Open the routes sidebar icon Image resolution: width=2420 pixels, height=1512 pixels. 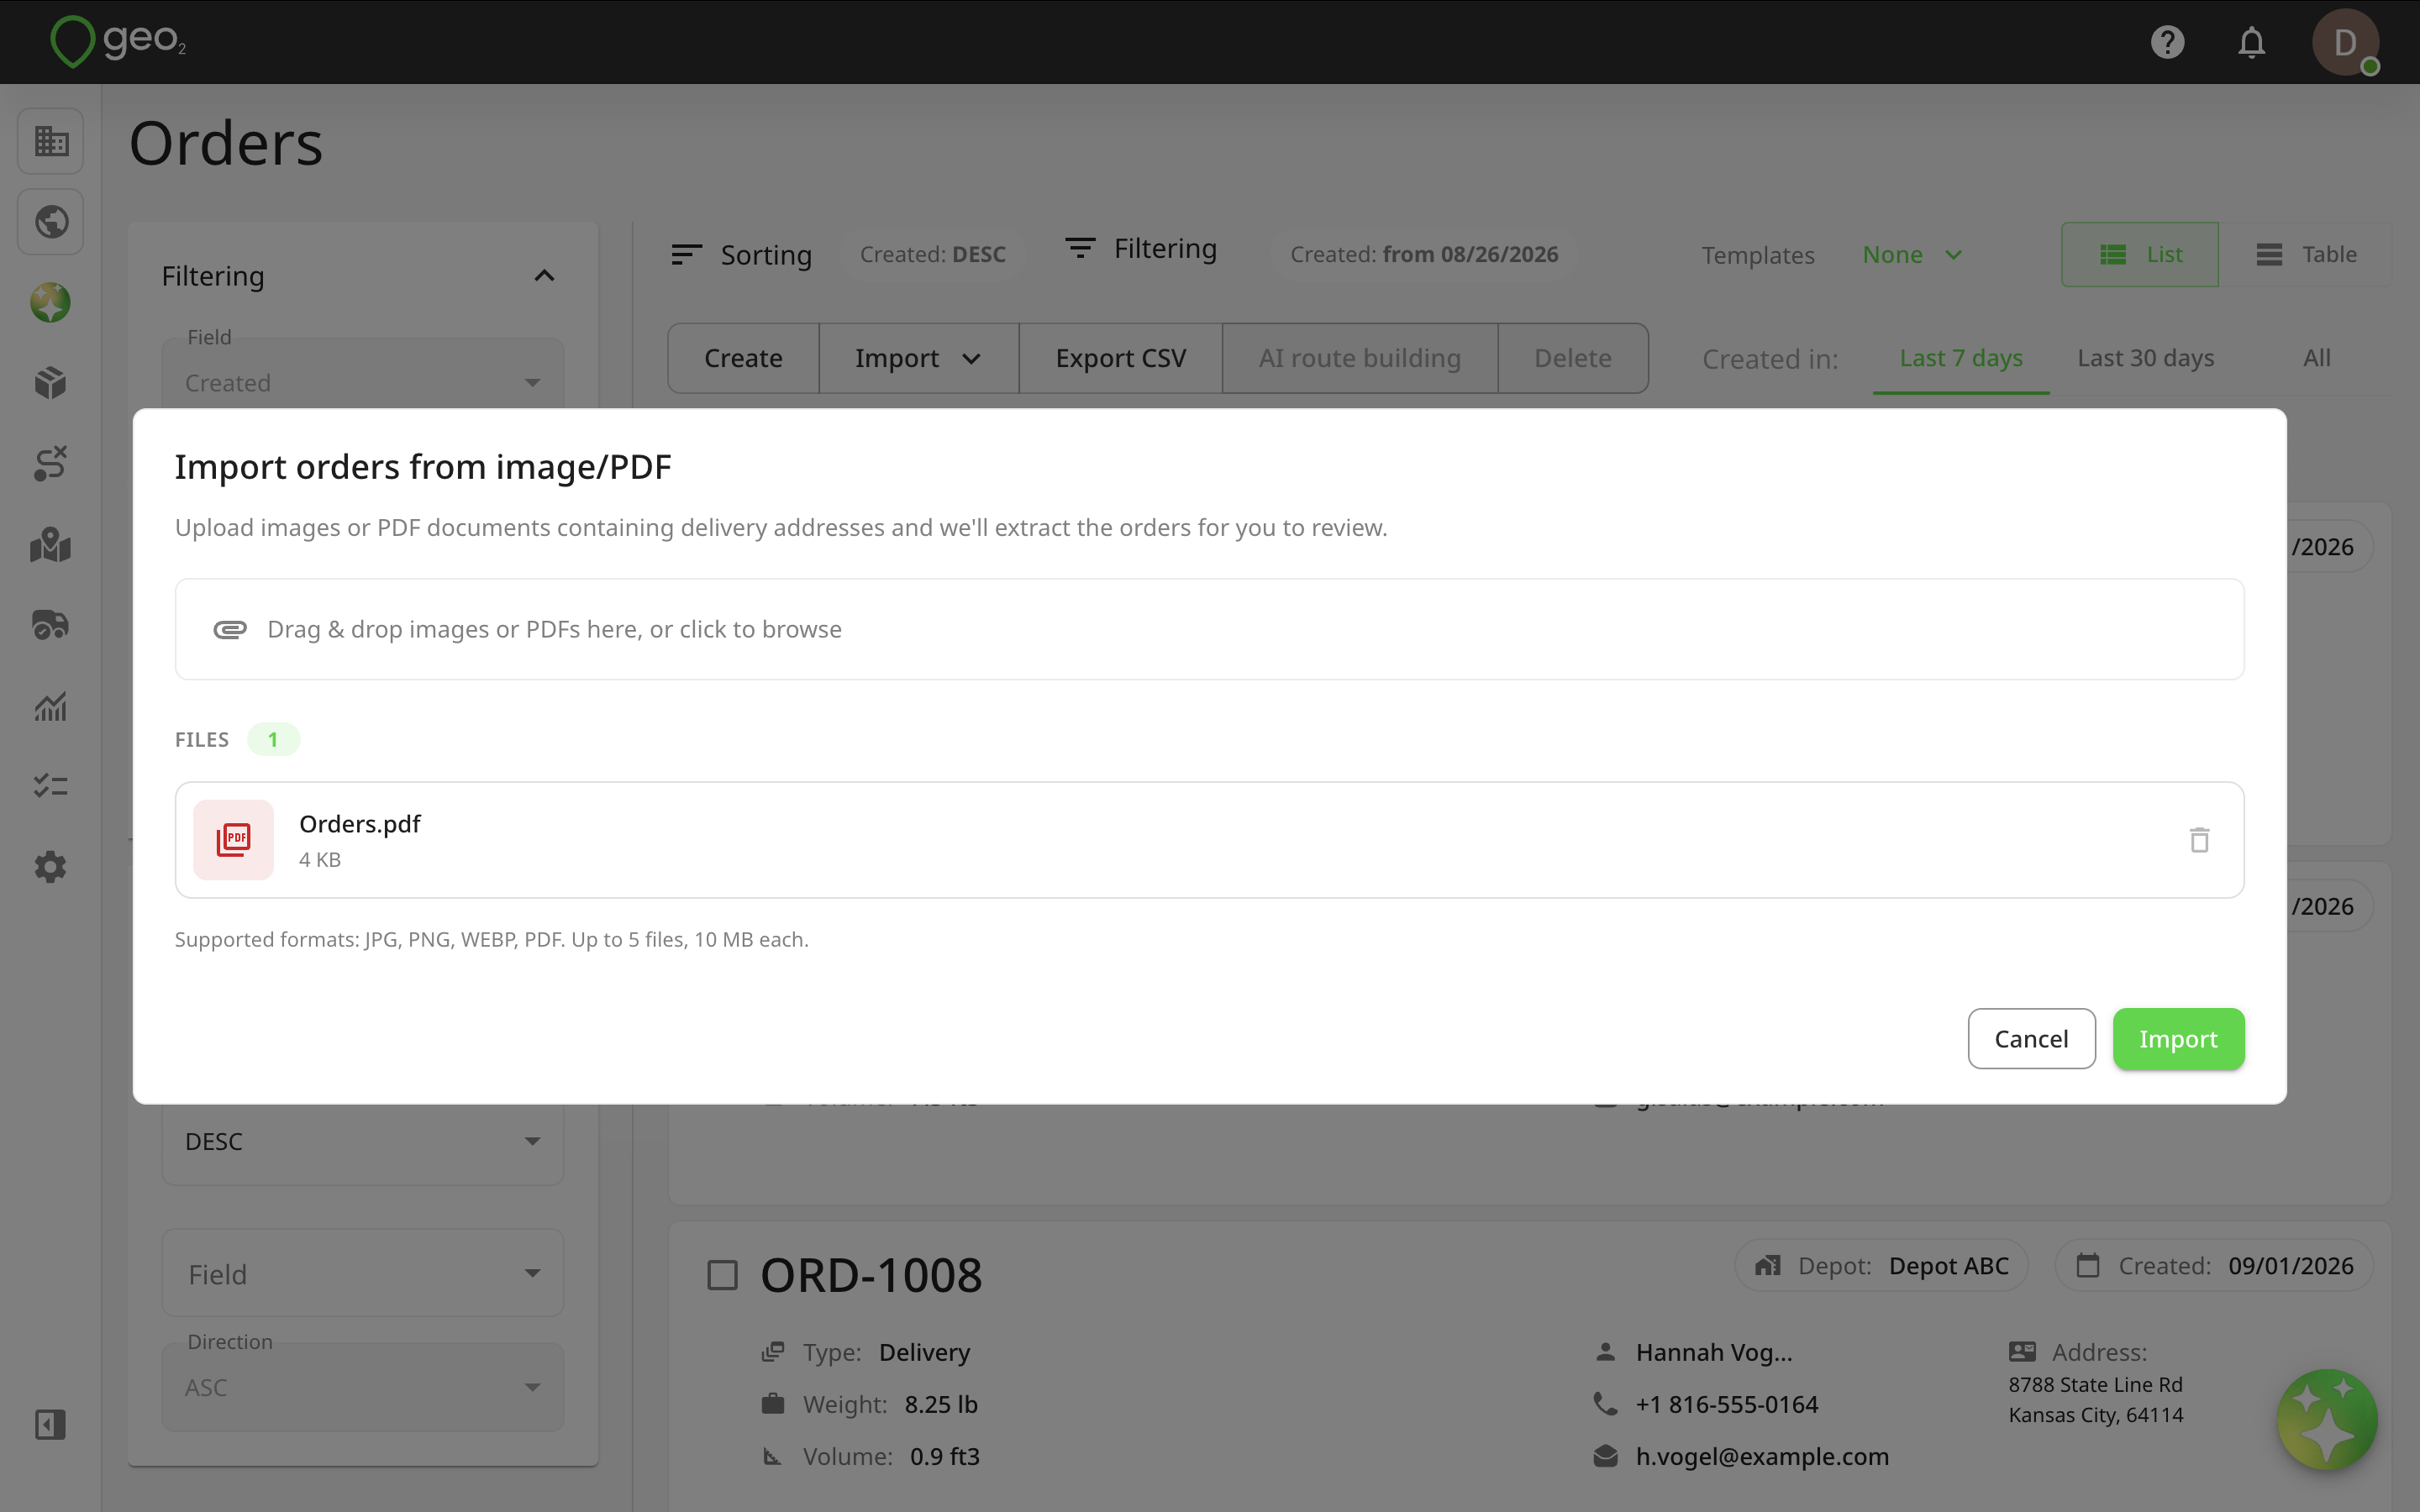click(50, 464)
